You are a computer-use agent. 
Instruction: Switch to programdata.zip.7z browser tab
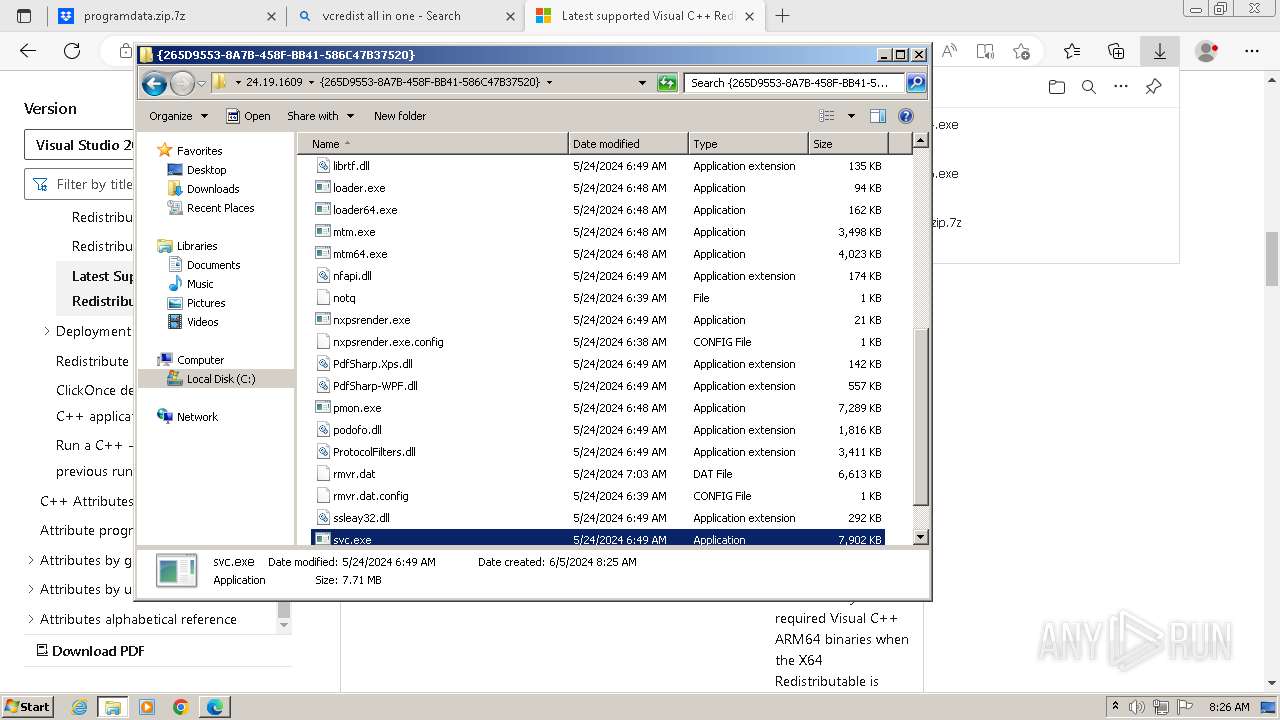pos(166,16)
